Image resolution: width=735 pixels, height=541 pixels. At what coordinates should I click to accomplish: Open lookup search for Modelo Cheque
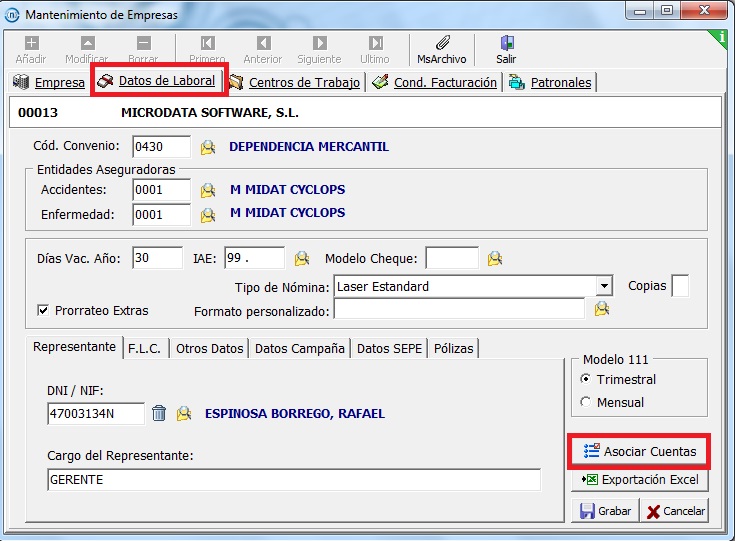point(495,258)
